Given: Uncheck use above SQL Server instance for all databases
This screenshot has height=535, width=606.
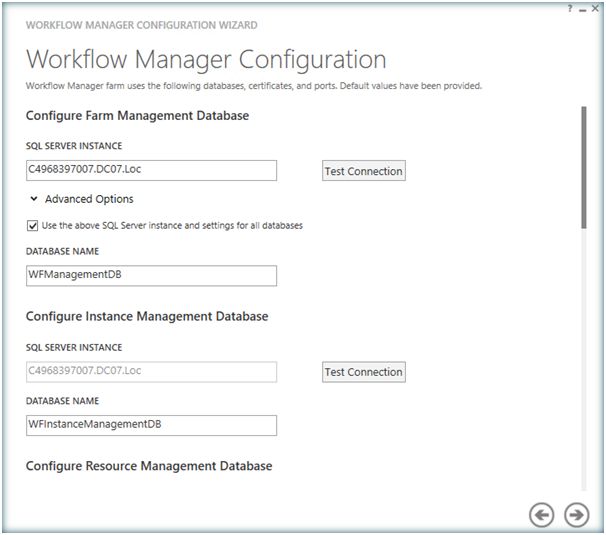Looking at the screenshot, I should [32, 225].
